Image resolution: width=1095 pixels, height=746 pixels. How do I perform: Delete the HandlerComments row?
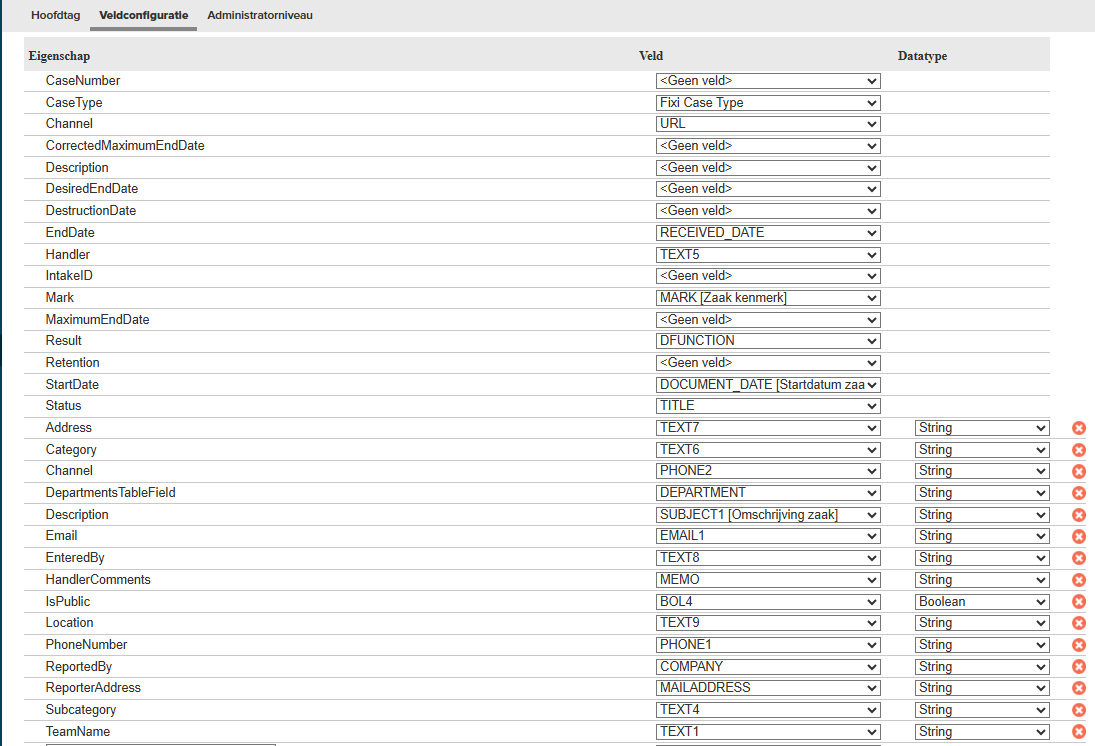pos(1079,580)
